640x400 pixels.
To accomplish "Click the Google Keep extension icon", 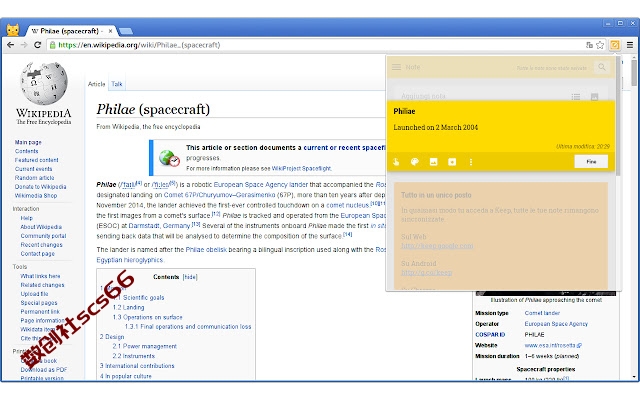I will pos(614,45).
